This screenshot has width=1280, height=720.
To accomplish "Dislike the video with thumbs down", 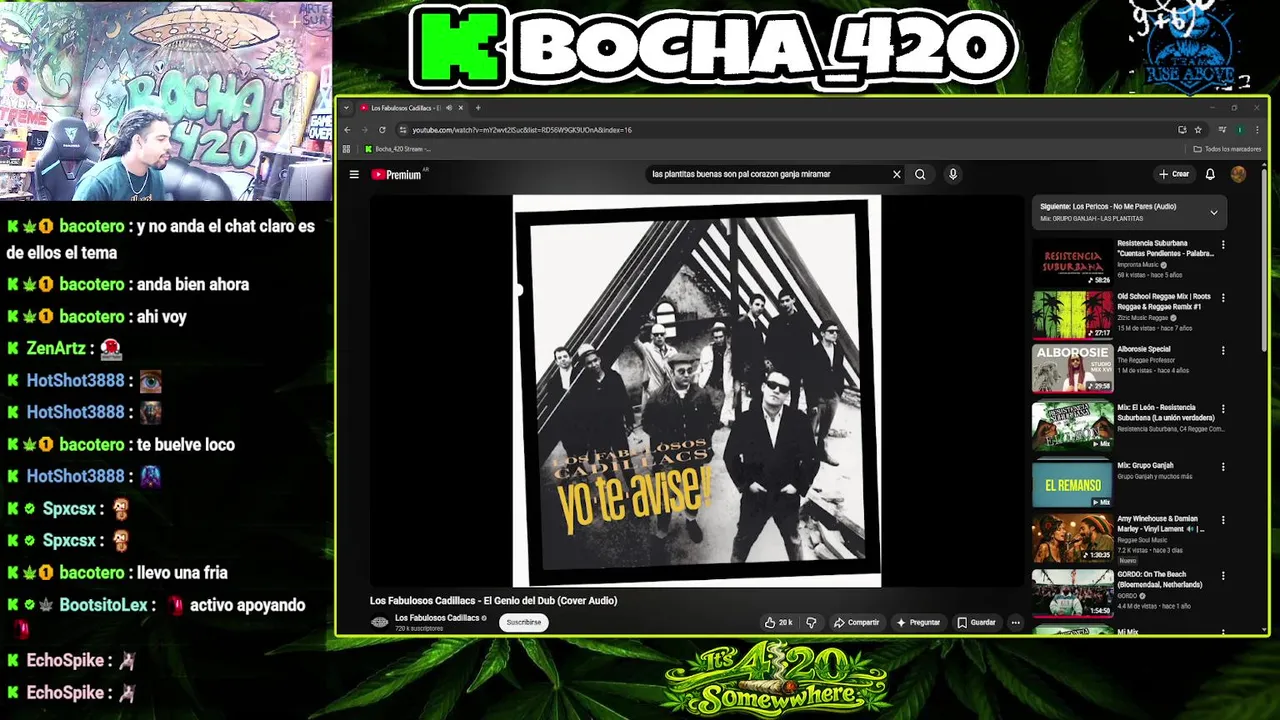I will click(811, 622).
